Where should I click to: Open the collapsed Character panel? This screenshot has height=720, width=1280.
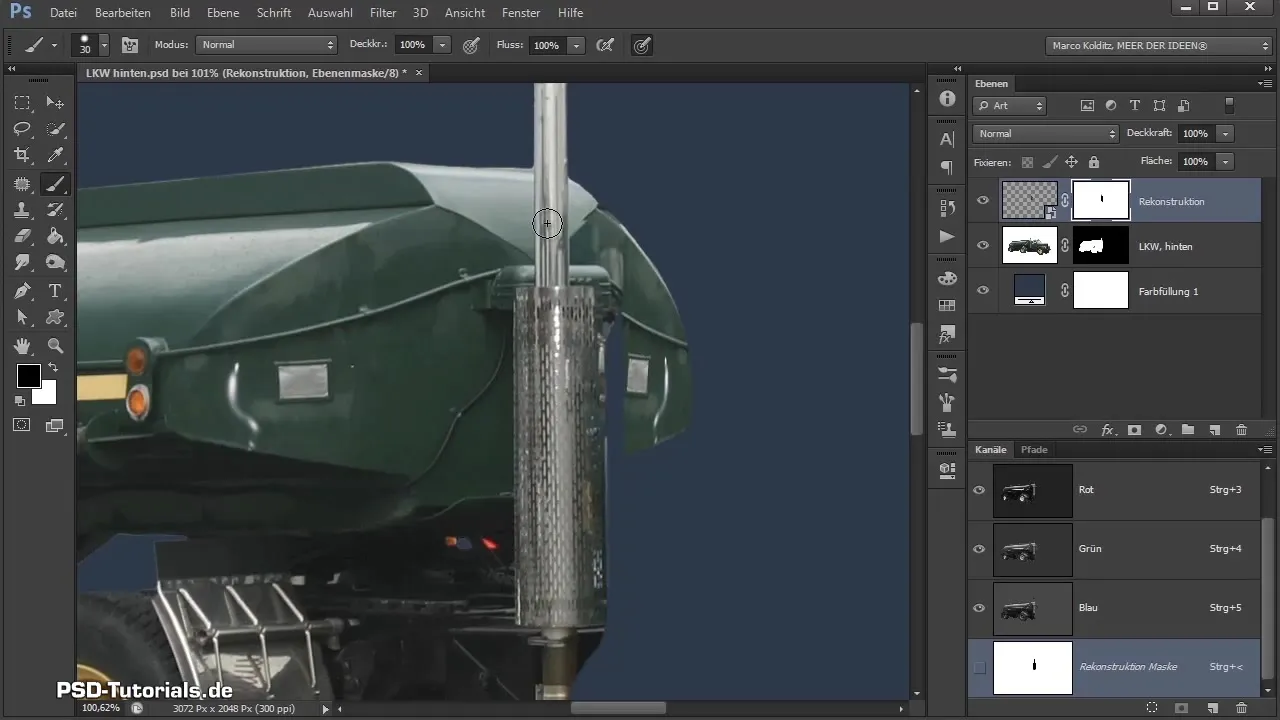[947, 140]
